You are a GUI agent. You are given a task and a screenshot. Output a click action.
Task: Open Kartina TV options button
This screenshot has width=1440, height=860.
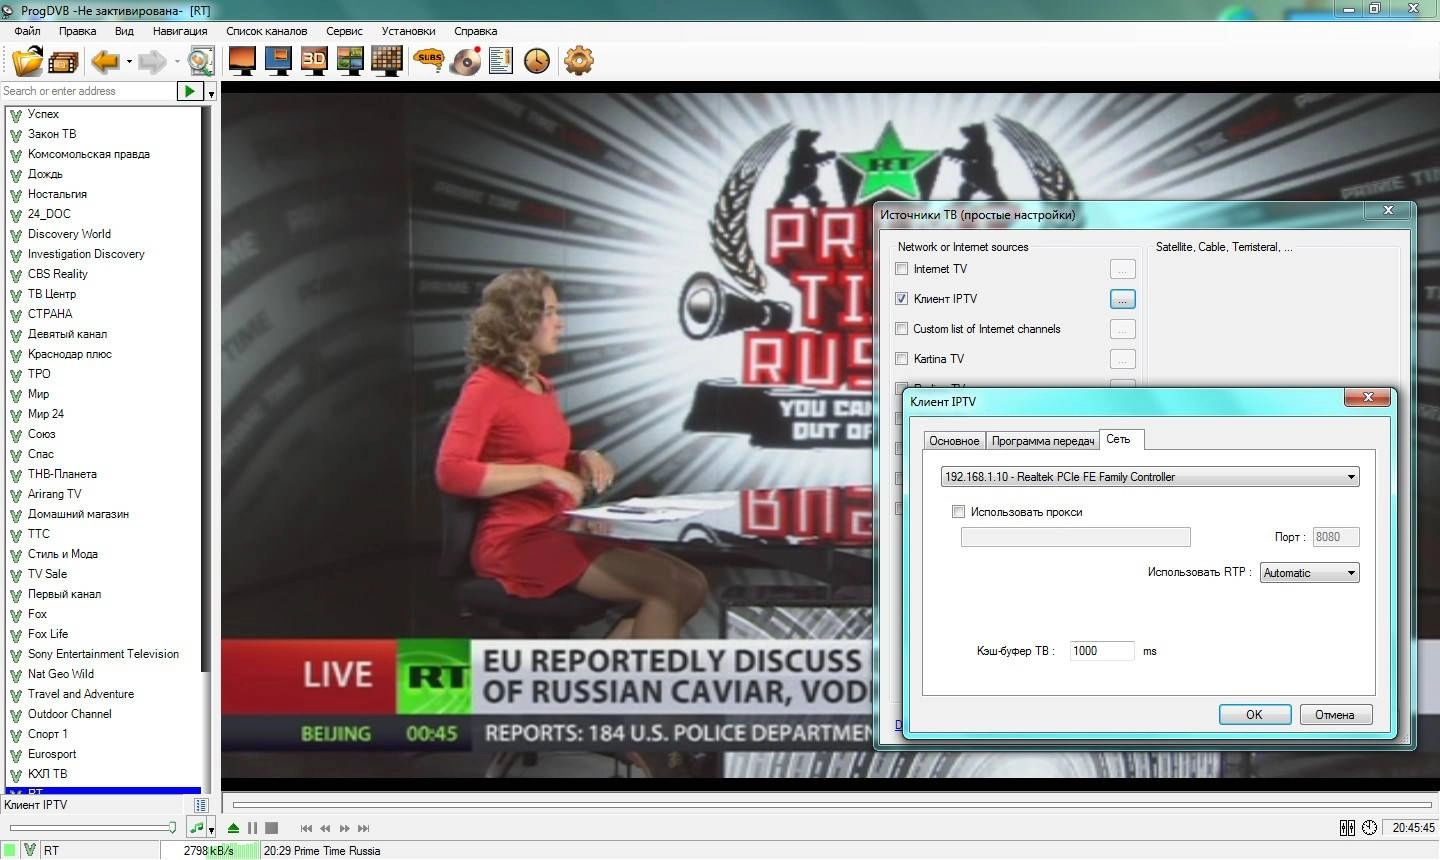click(x=1123, y=359)
